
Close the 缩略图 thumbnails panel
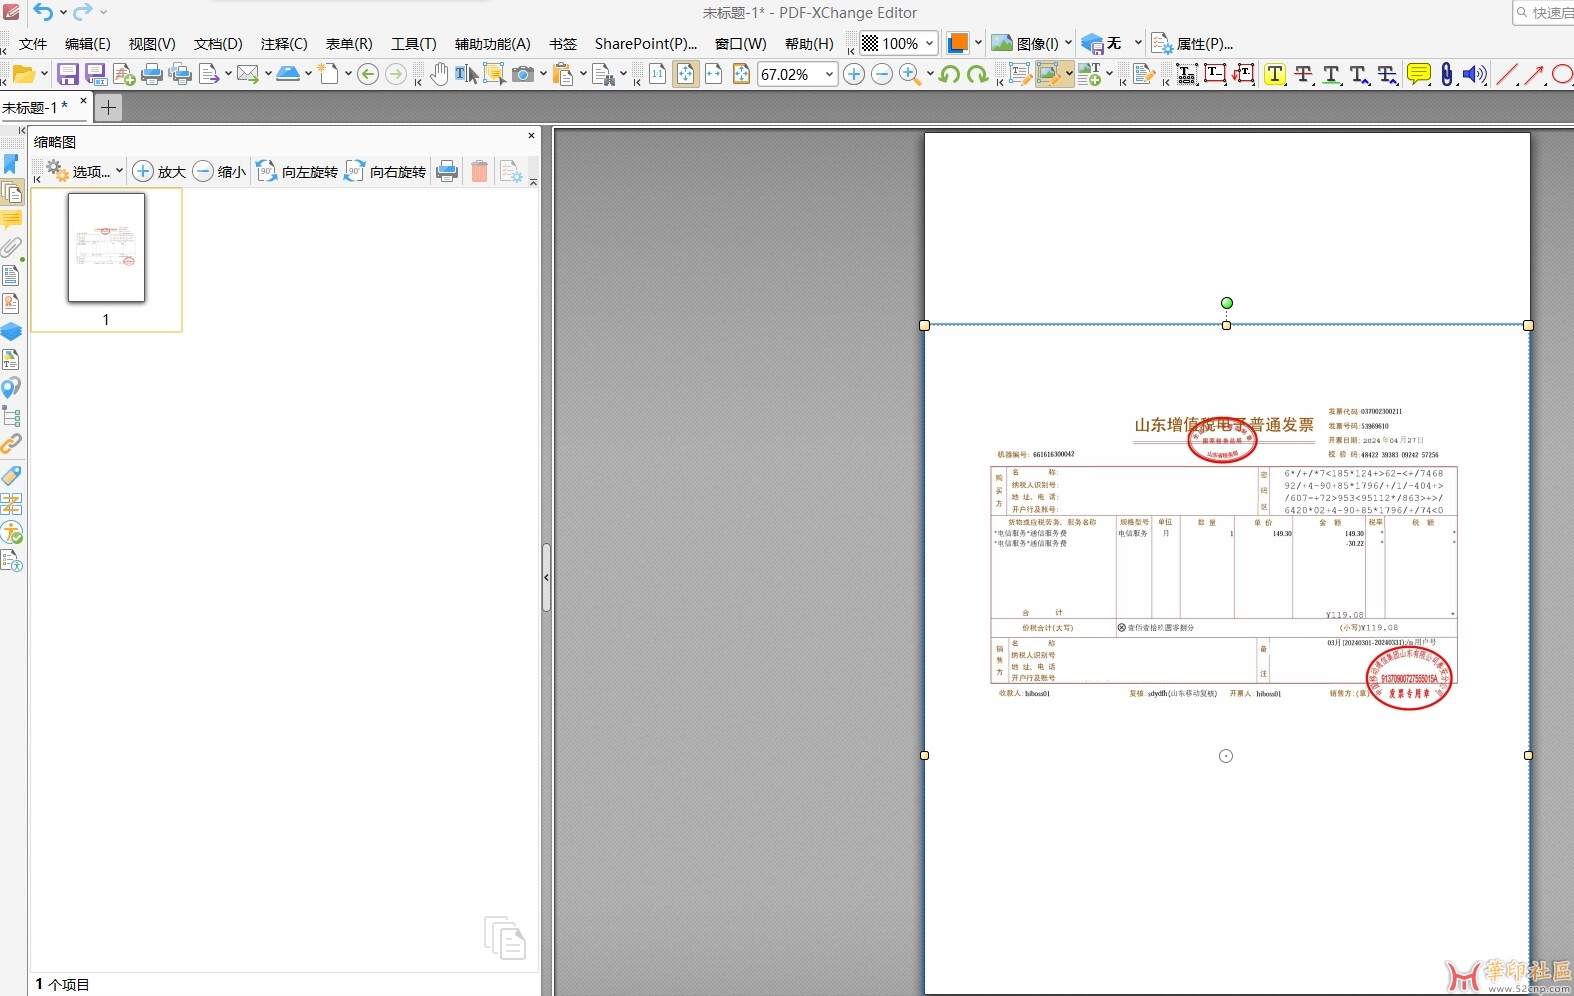tap(531, 136)
